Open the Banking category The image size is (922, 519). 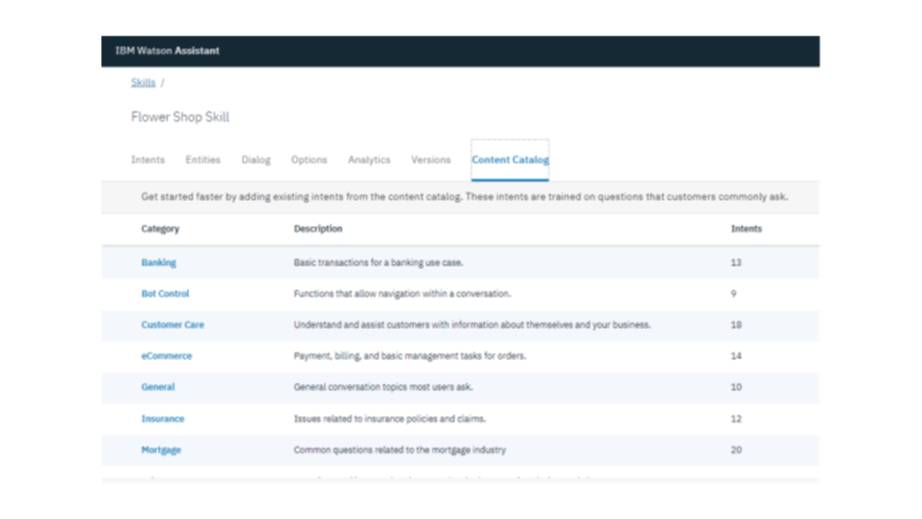pos(158,263)
